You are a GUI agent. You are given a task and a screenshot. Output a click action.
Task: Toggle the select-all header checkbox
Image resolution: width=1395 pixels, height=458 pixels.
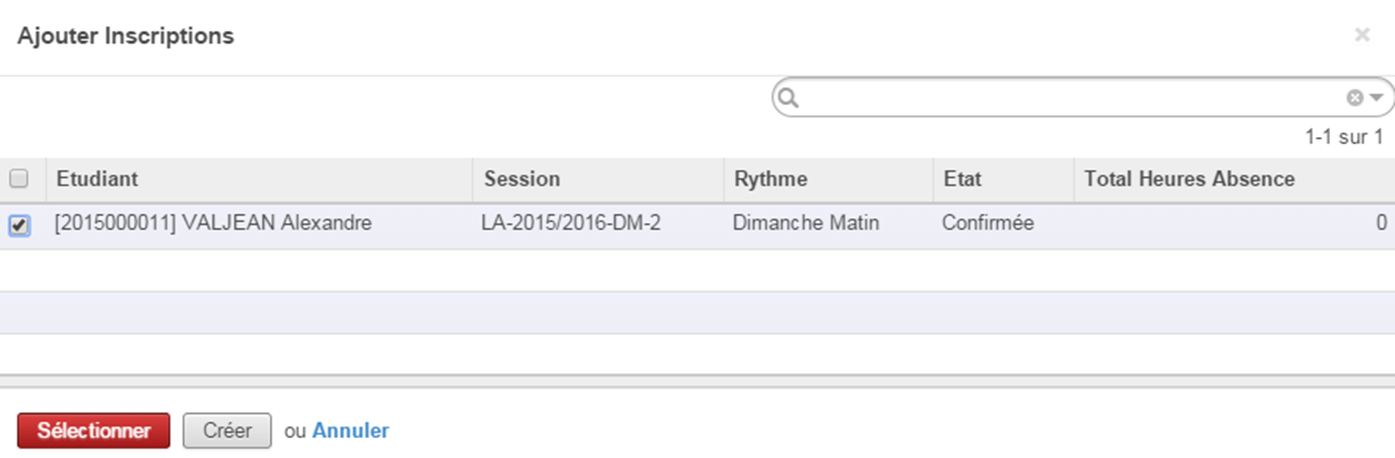(x=18, y=179)
